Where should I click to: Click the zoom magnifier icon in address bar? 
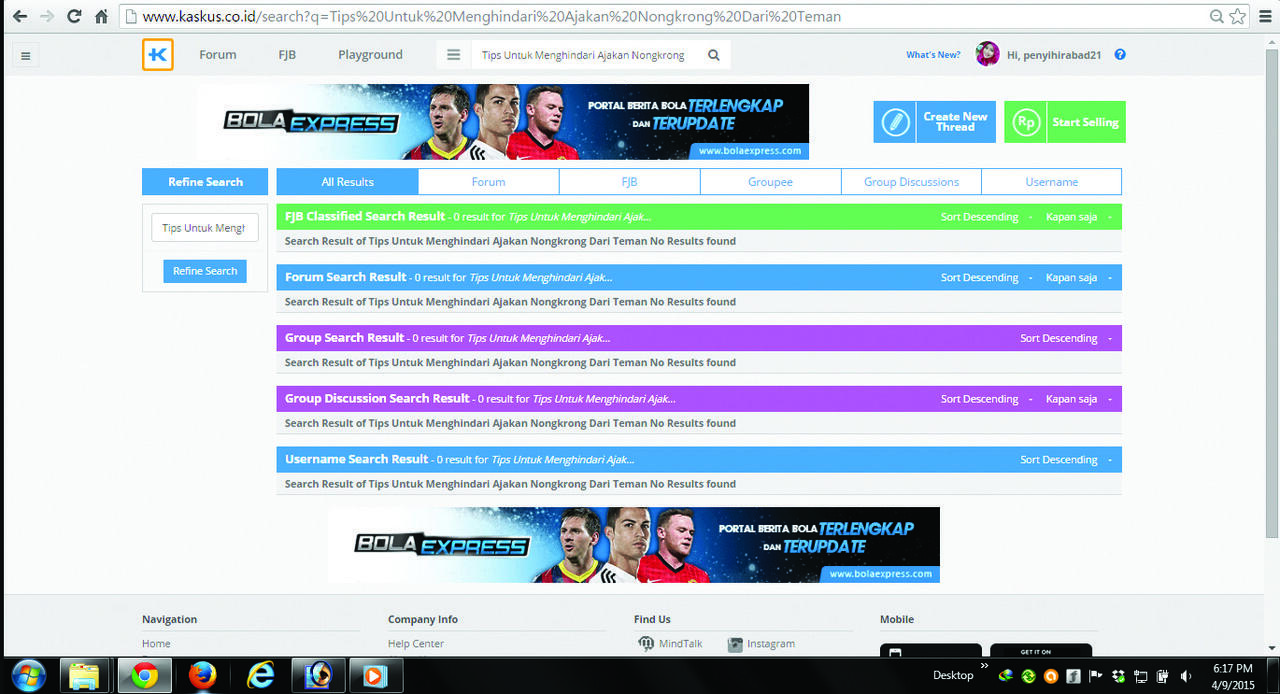1216,16
